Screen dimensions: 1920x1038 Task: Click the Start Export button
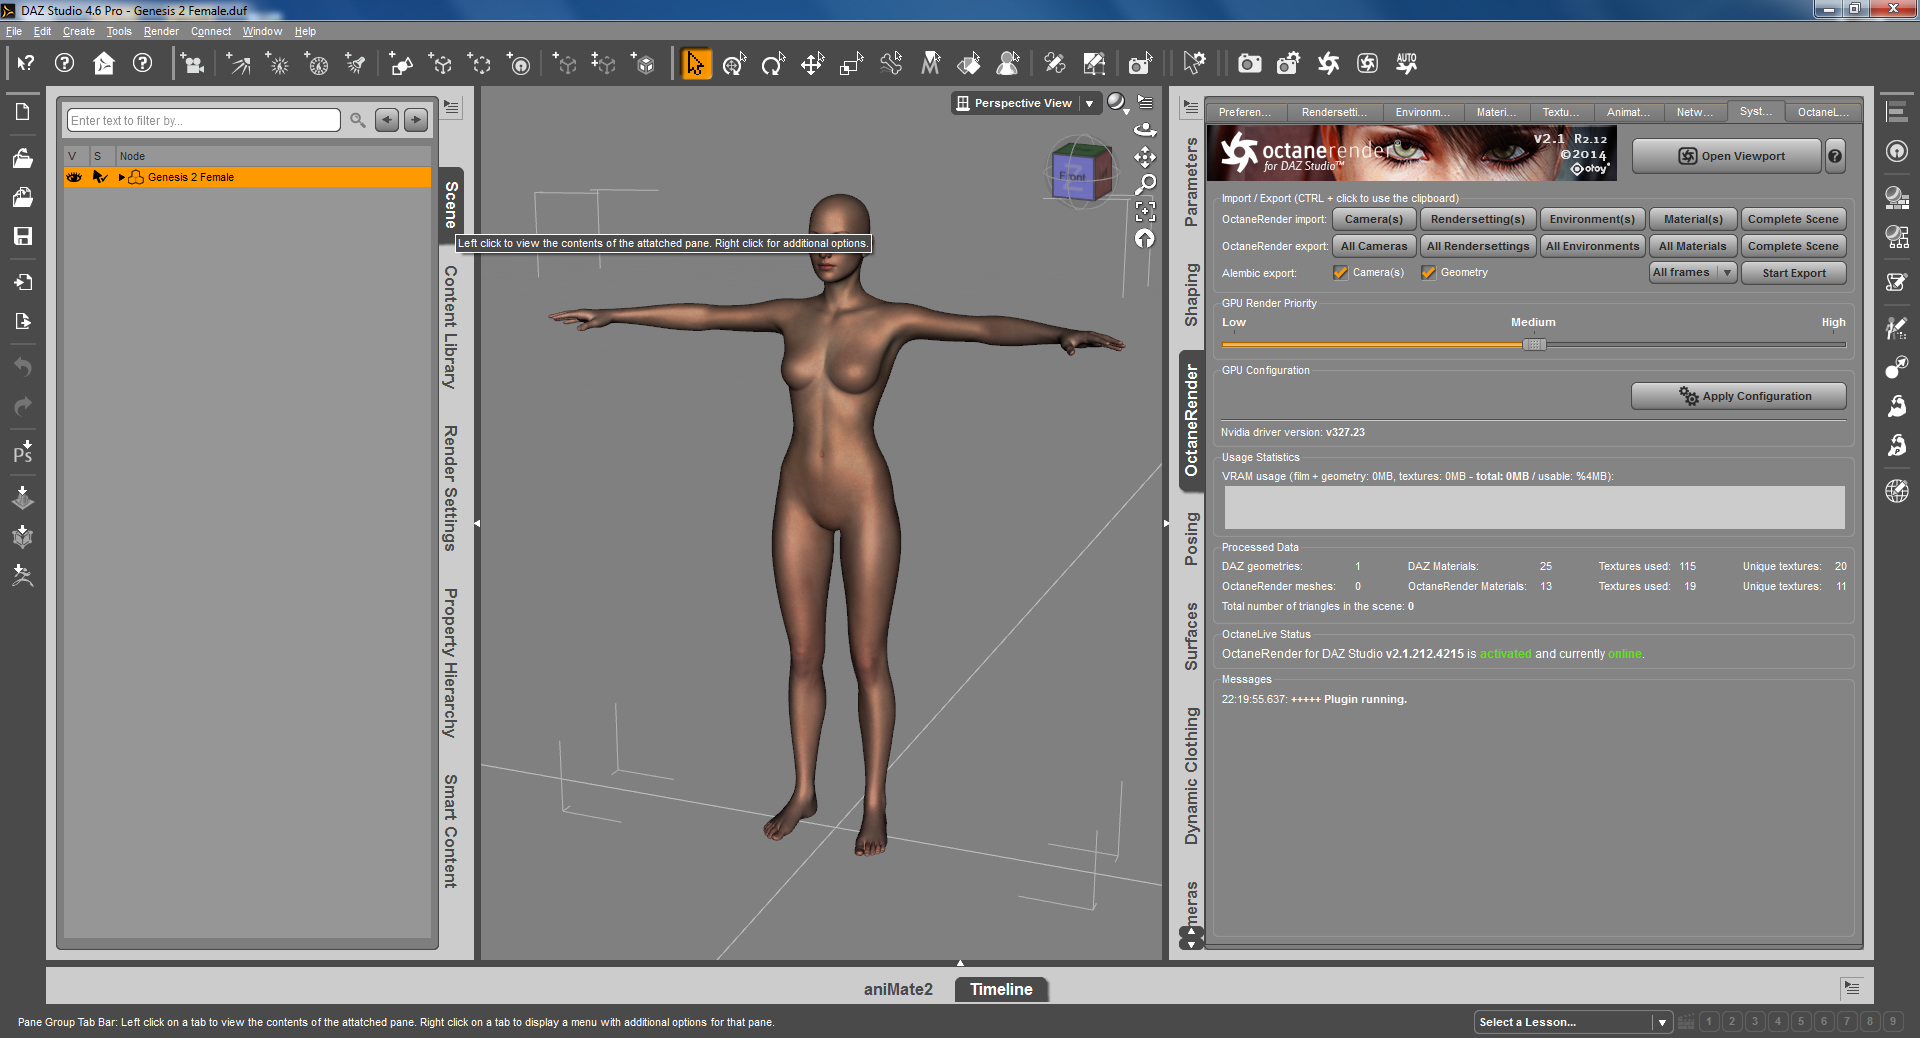pos(1794,273)
